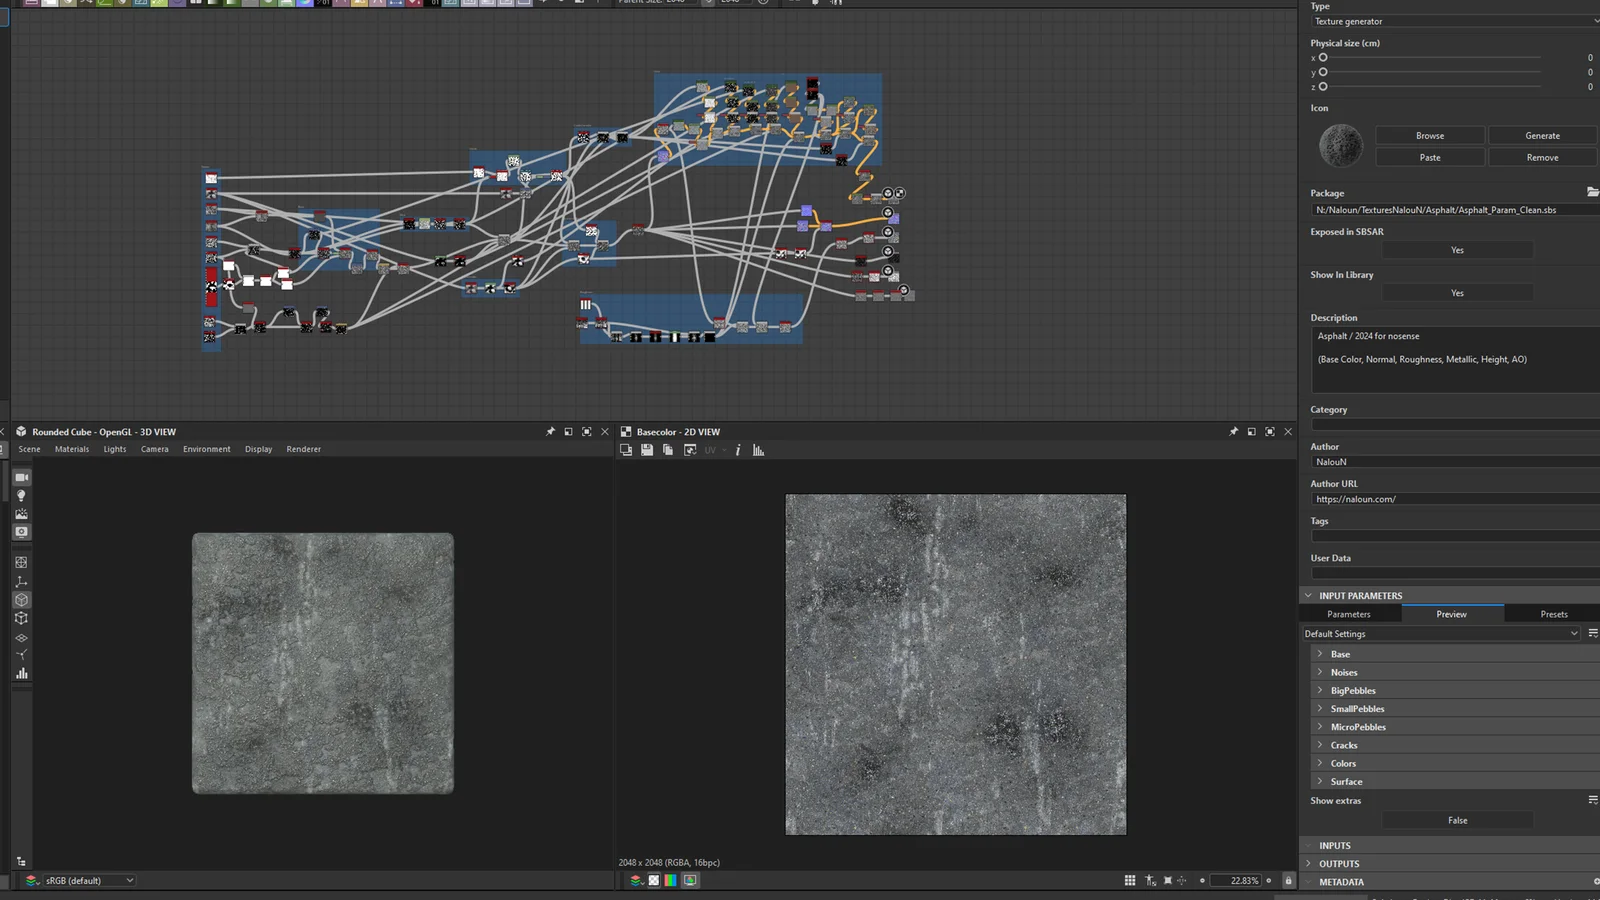Click the environment image icon in 3D view sidebar
This screenshot has height=900, width=1600.
click(x=21, y=513)
